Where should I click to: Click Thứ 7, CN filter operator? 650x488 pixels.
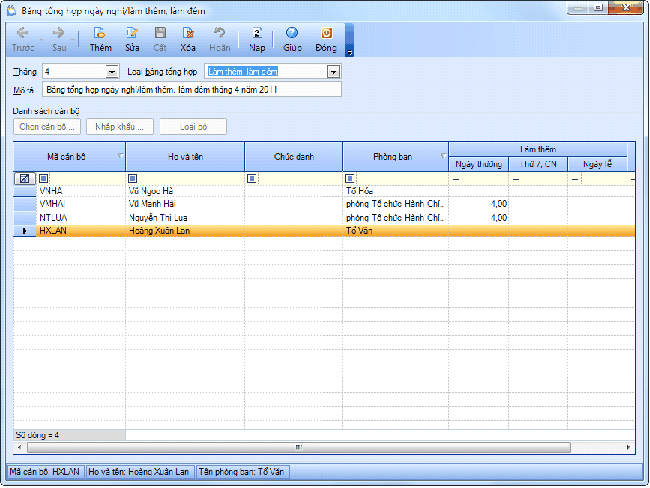coord(516,179)
